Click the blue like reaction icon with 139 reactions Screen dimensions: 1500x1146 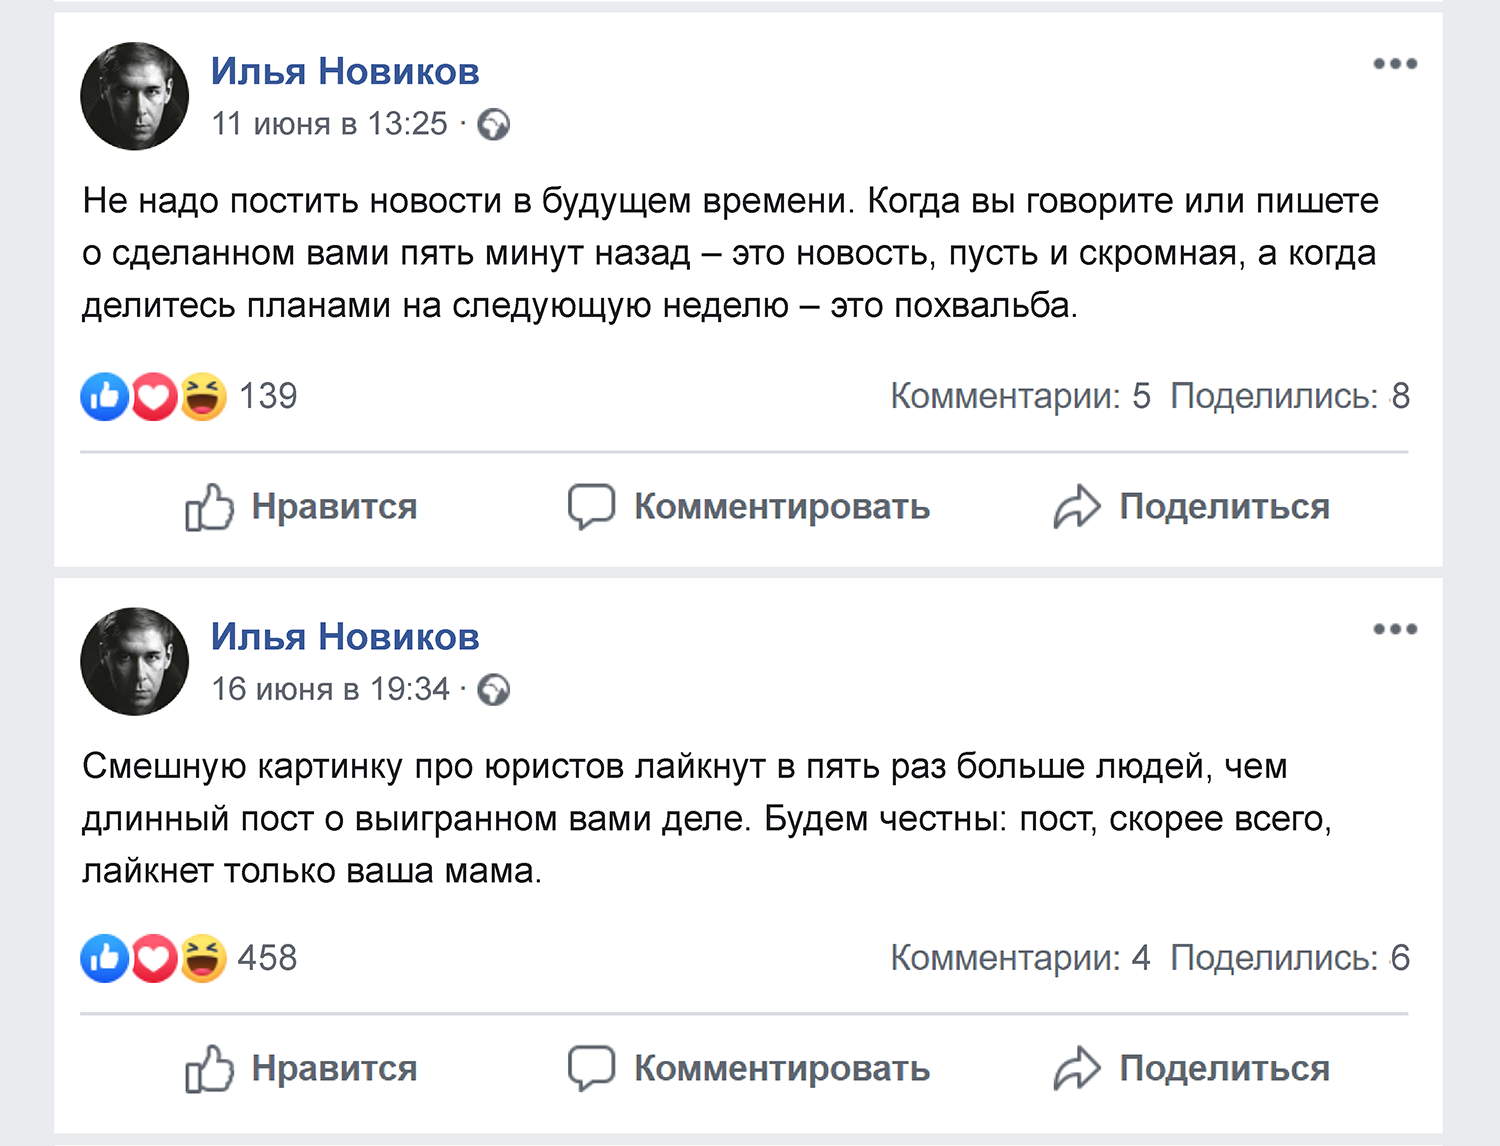105,397
